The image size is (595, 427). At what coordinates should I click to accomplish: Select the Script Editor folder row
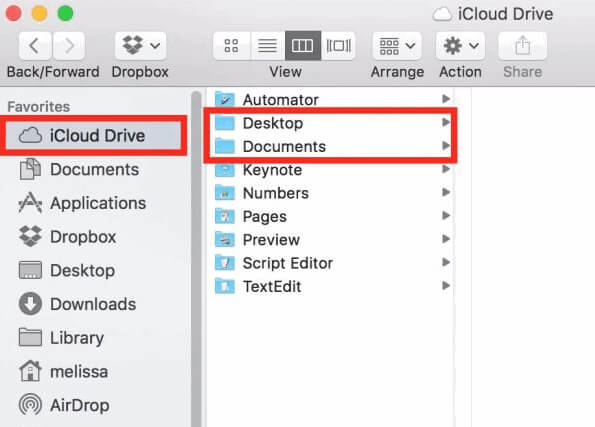331,263
